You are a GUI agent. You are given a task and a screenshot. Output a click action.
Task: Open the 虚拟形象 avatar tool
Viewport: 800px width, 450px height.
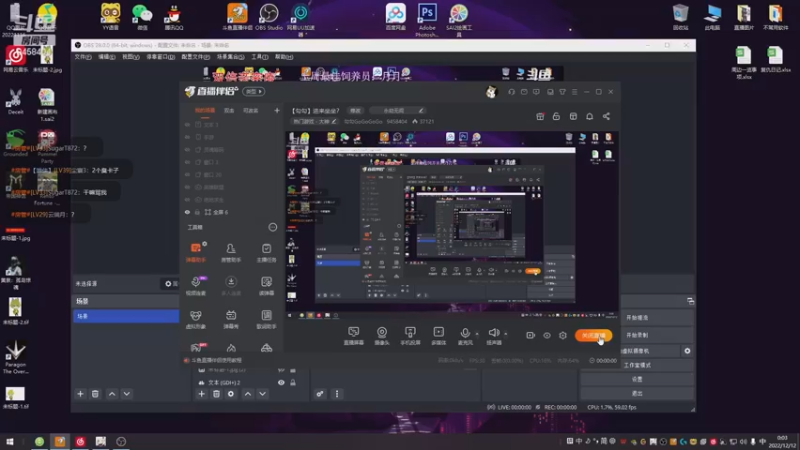point(196,319)
